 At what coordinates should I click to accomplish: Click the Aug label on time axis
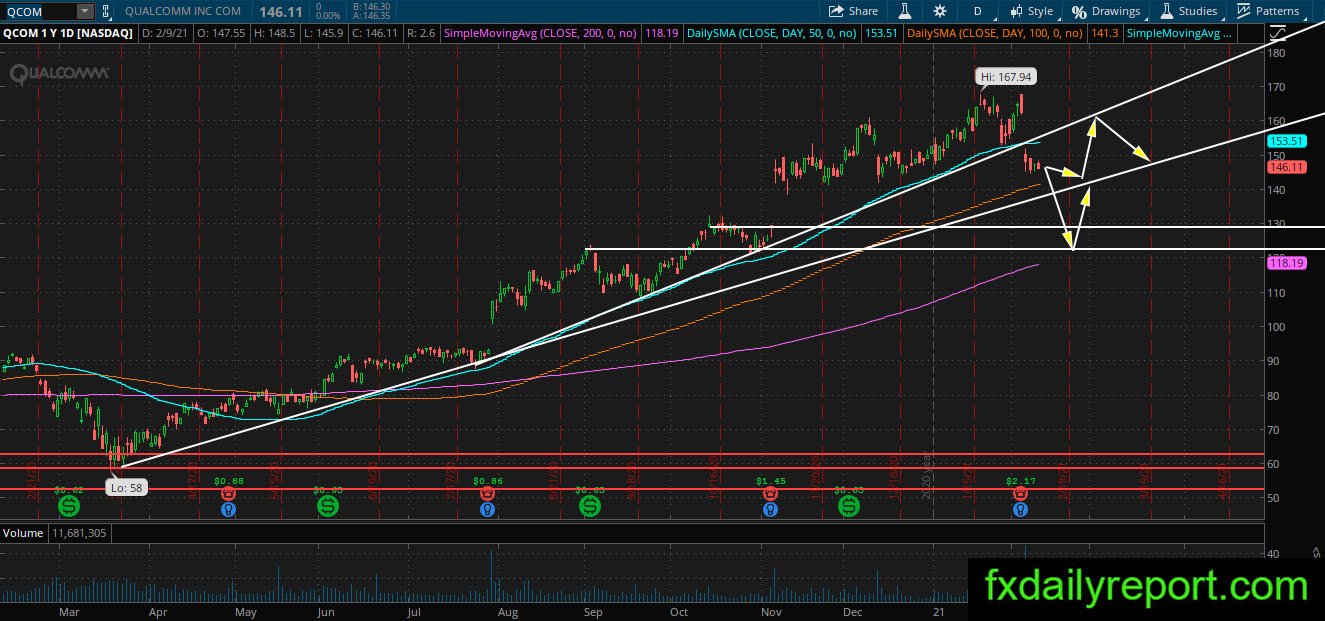click(507, 610)
